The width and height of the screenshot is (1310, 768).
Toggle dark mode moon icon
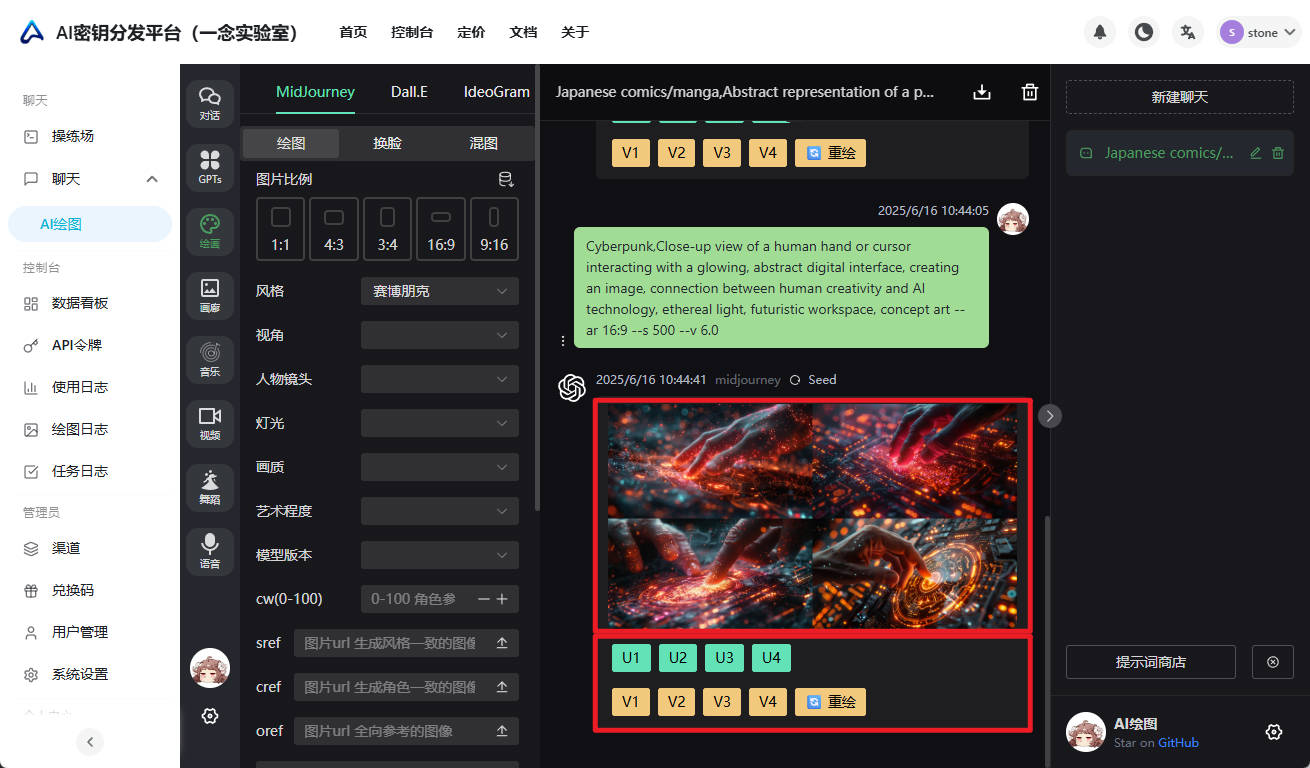coord(1144,32)
